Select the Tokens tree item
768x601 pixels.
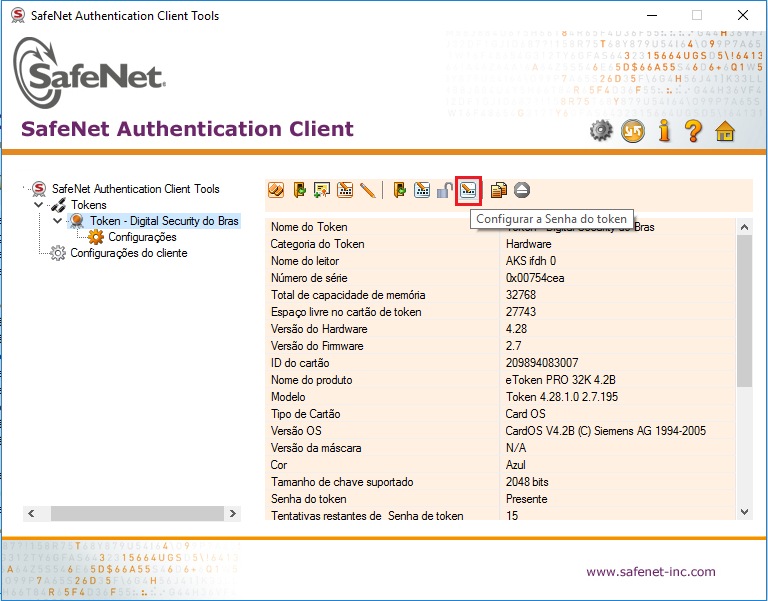(89, 205)
